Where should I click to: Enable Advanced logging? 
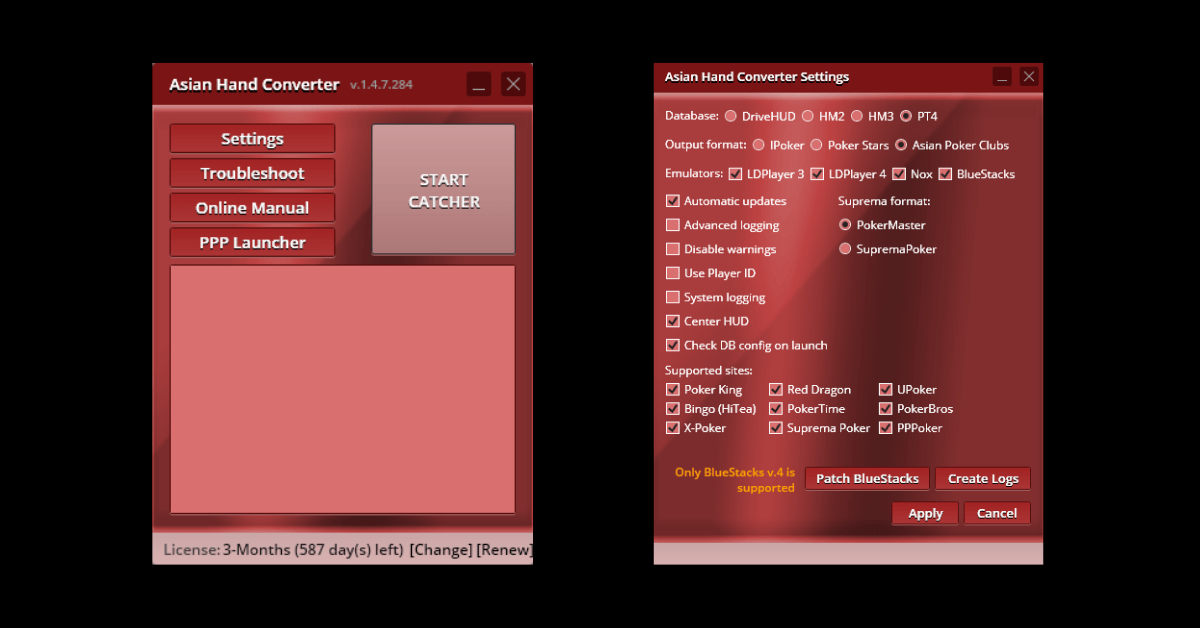pos(673,225)
